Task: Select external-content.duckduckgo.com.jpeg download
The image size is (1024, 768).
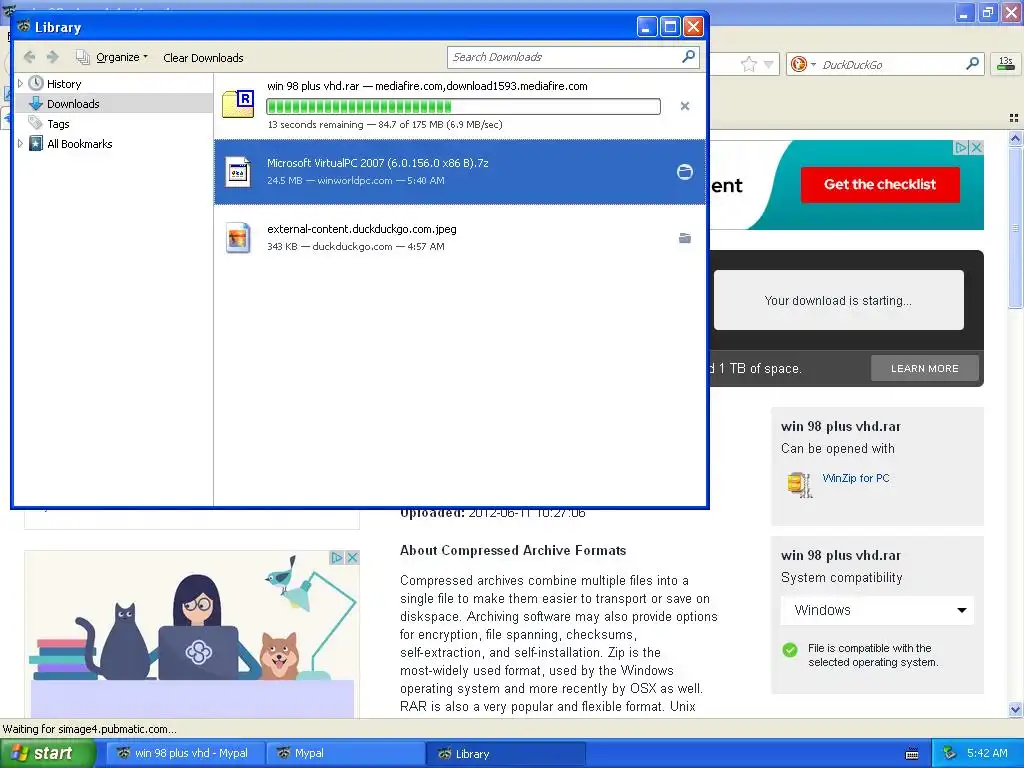Action: [460, 238]
